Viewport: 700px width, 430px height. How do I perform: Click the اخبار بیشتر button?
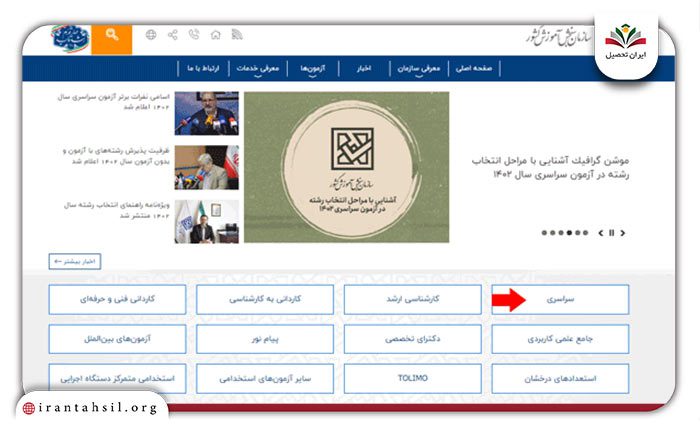click(75, 262)
